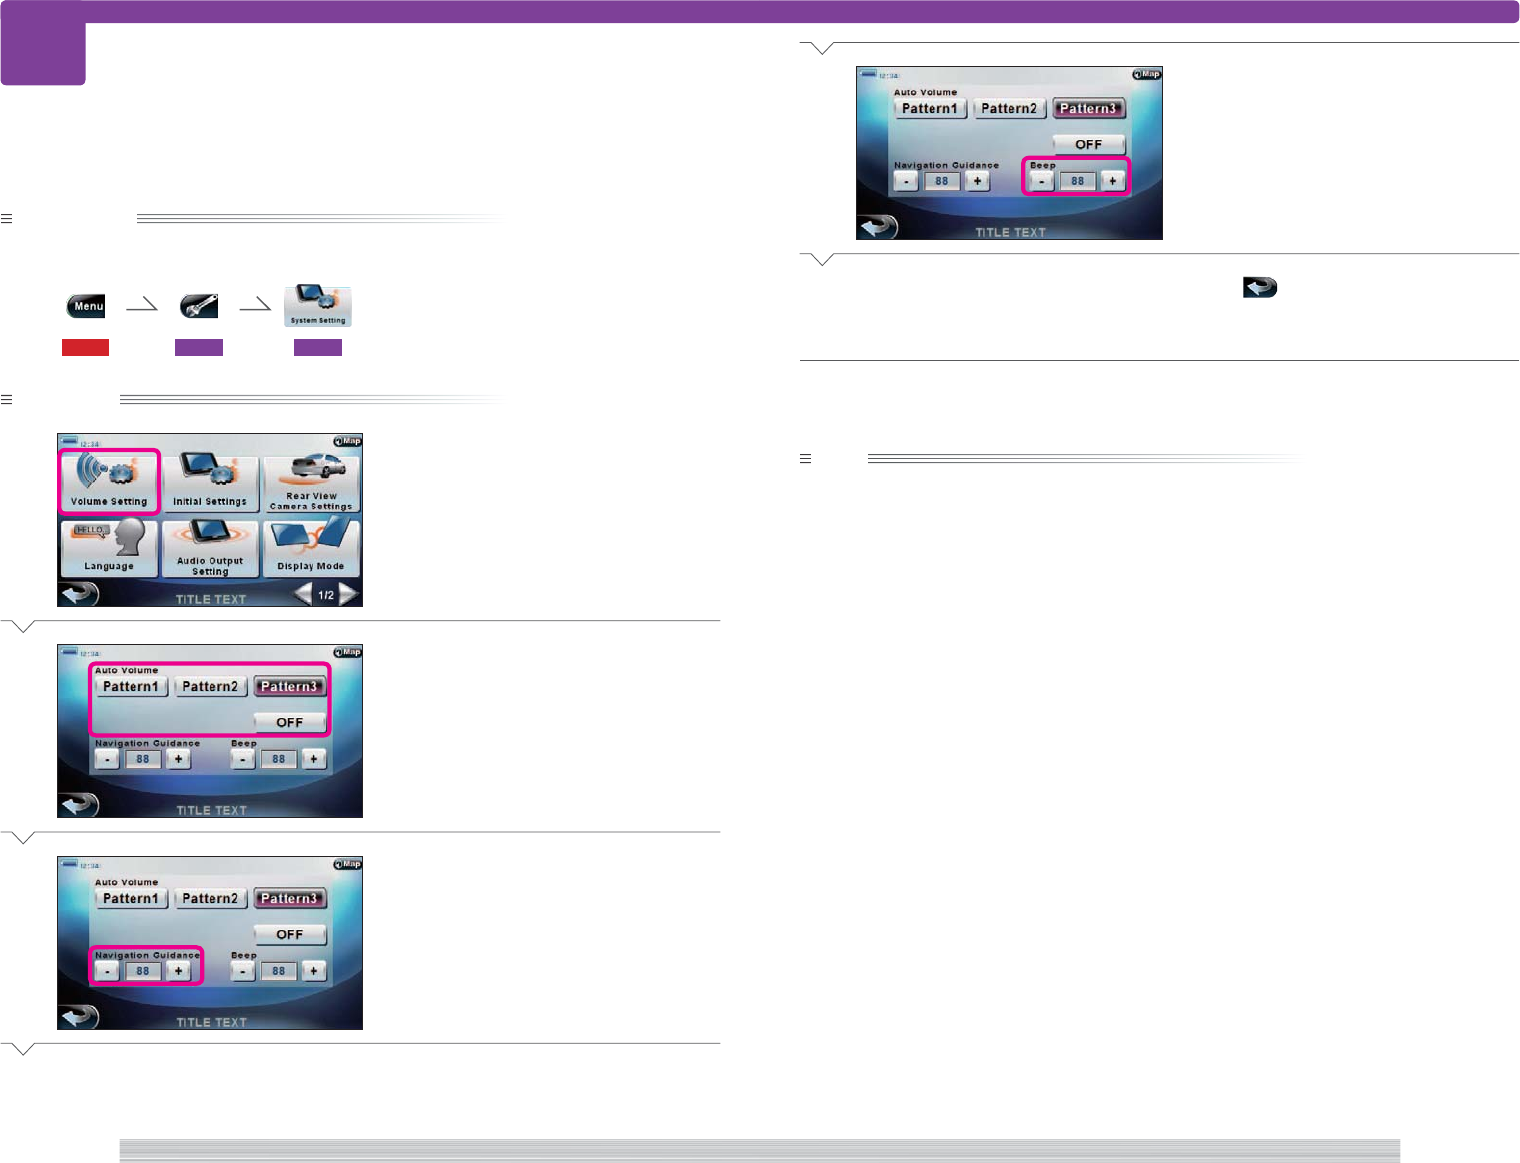Image resolution: width=1520 pixels, height=1163 pixels.
Task: Go back from the settings grid screen
Action: (x=78, y=594)
